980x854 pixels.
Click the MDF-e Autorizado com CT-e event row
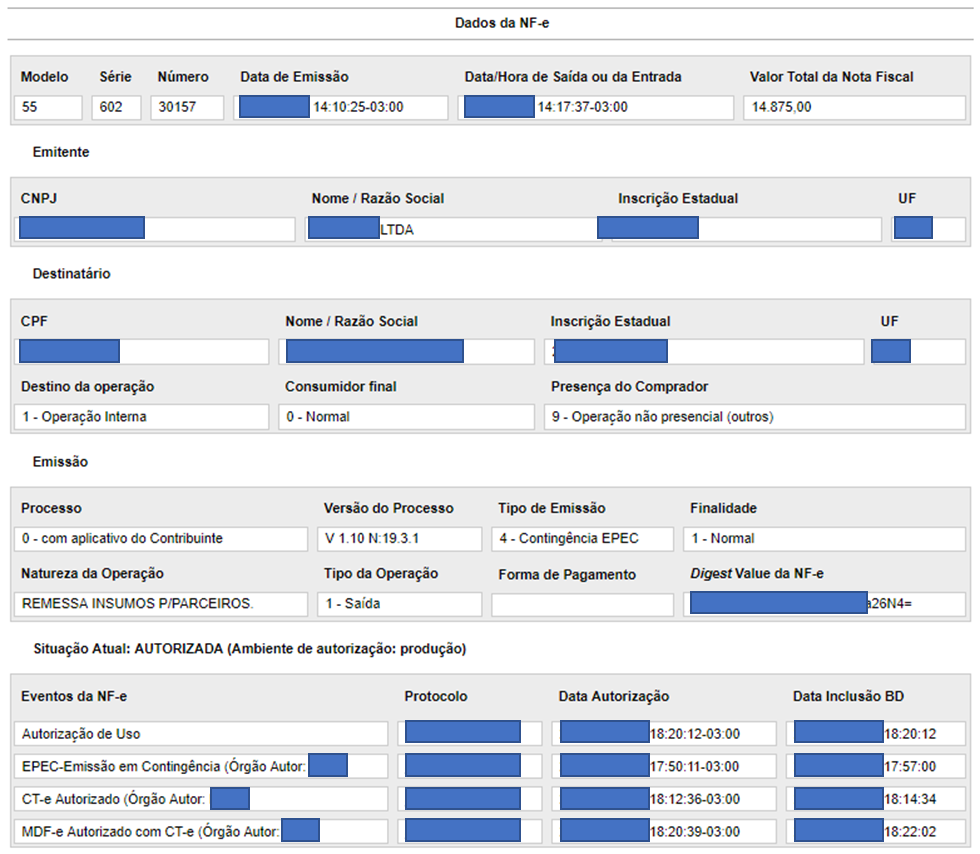(x=201, y=831)
